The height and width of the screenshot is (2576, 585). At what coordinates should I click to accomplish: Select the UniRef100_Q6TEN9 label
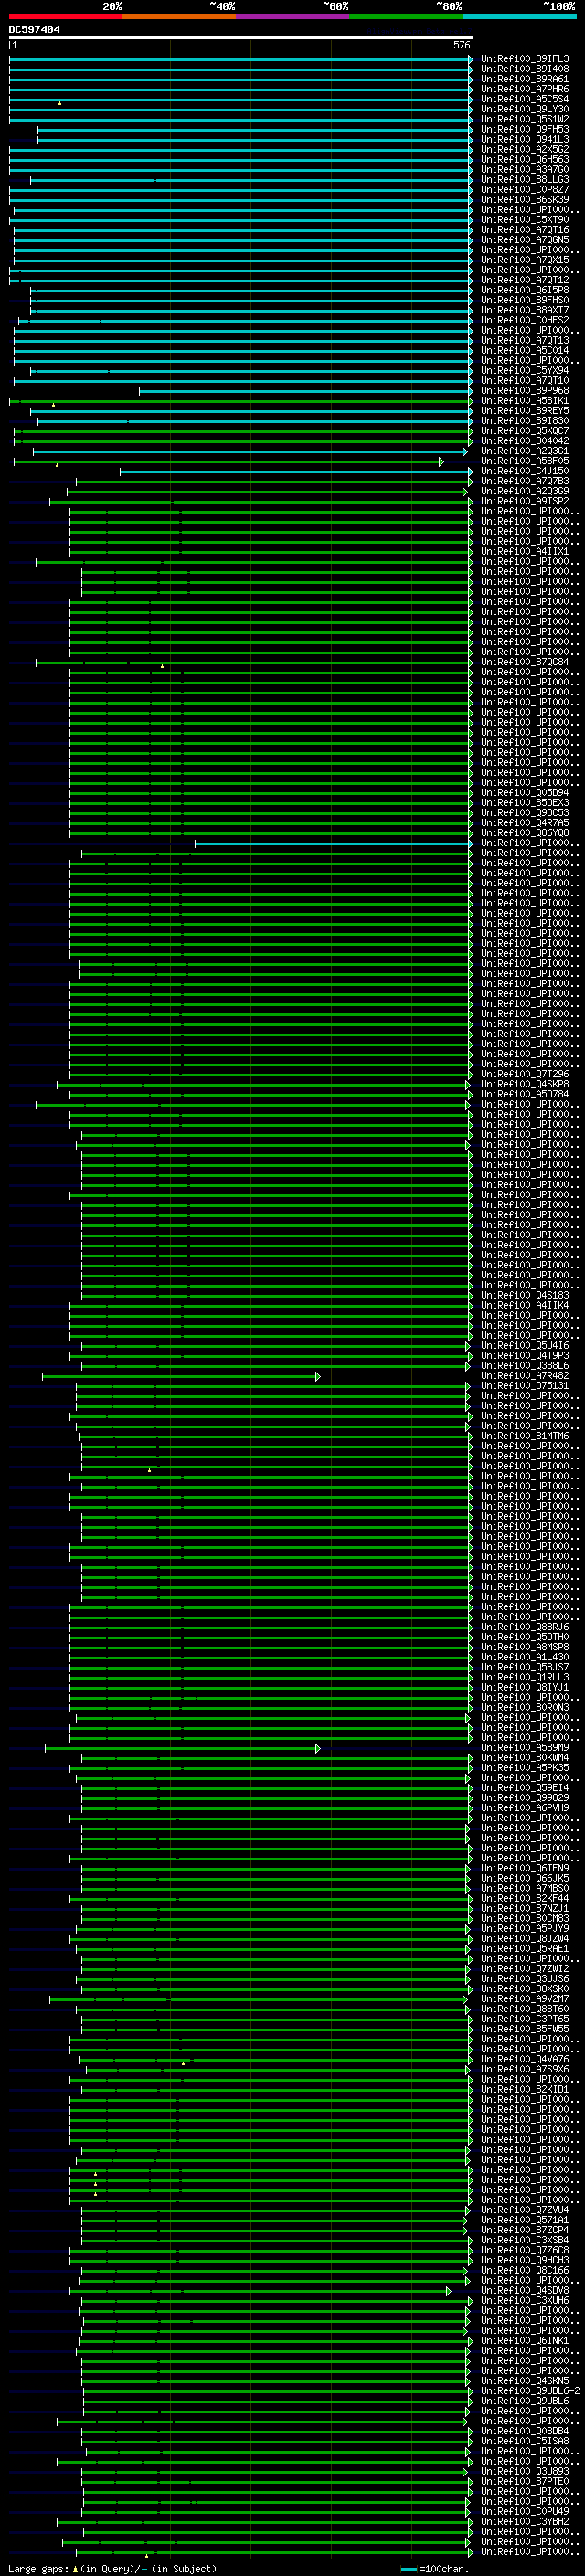click(x=525, y=1868)
